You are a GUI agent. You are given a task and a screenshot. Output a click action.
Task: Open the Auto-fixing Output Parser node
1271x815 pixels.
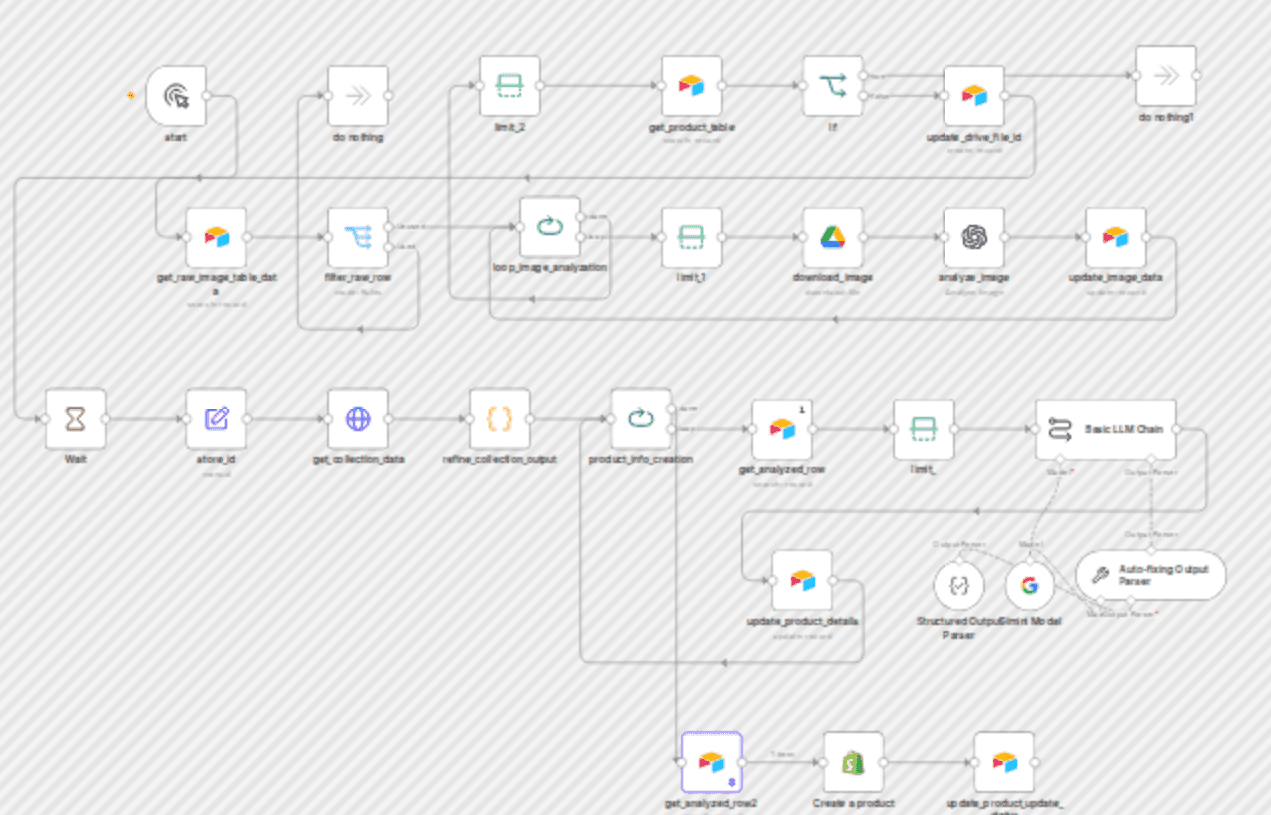coord(1151,576)
